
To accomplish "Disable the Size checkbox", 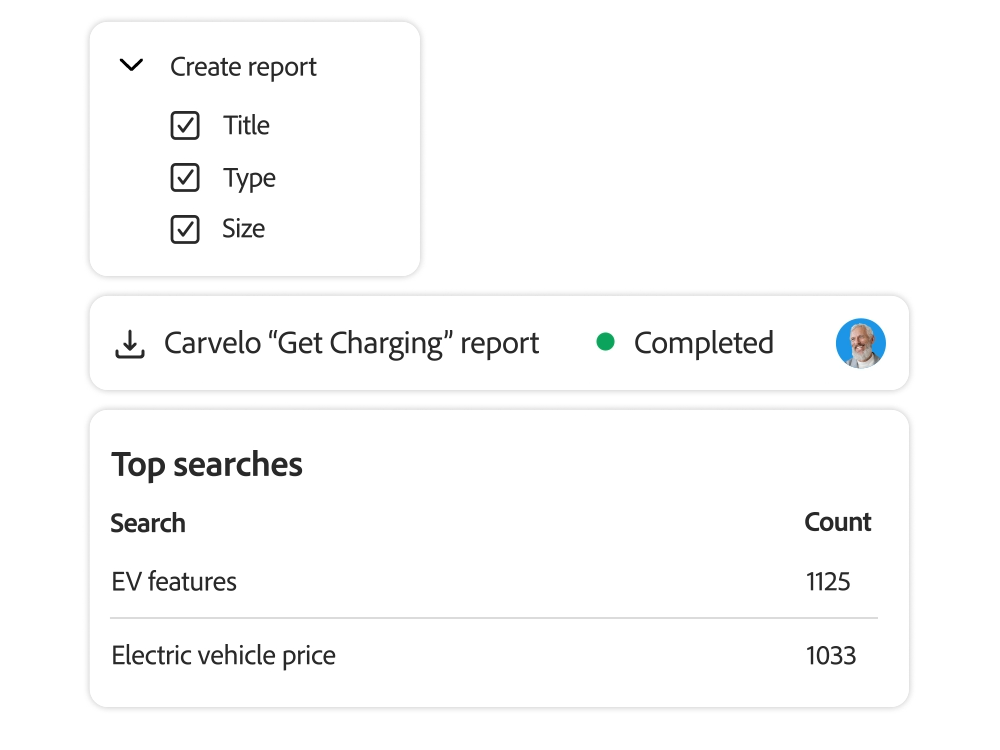I will (185, 229).
